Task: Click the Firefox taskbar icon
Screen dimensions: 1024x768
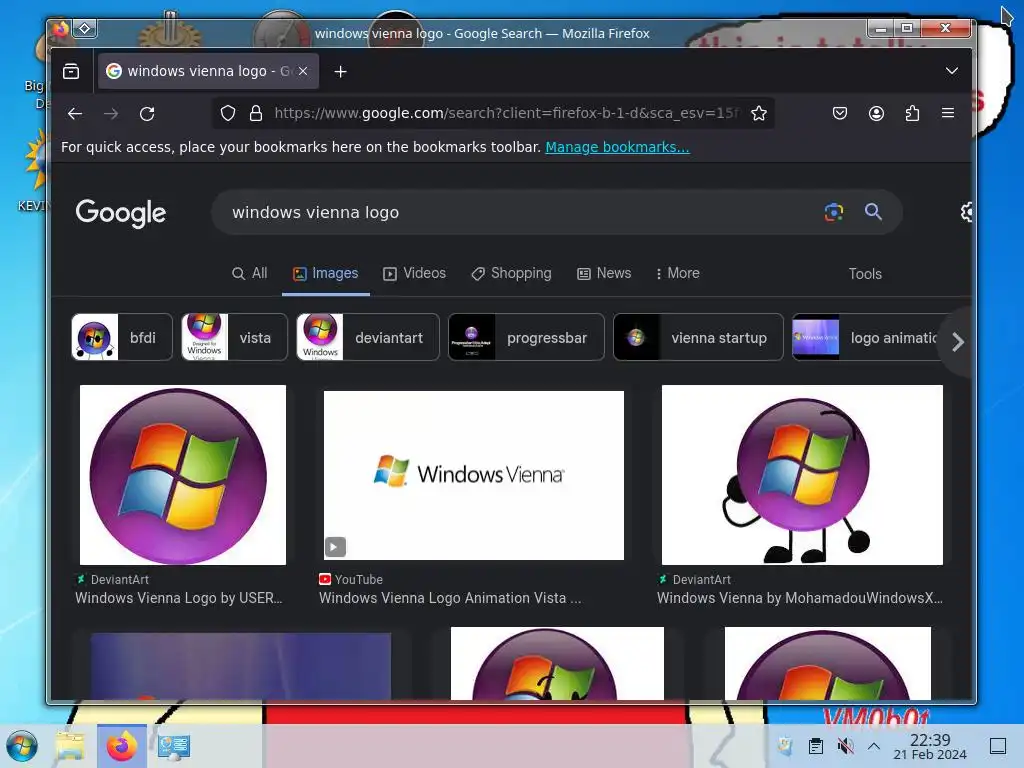Action: (122, 746)
